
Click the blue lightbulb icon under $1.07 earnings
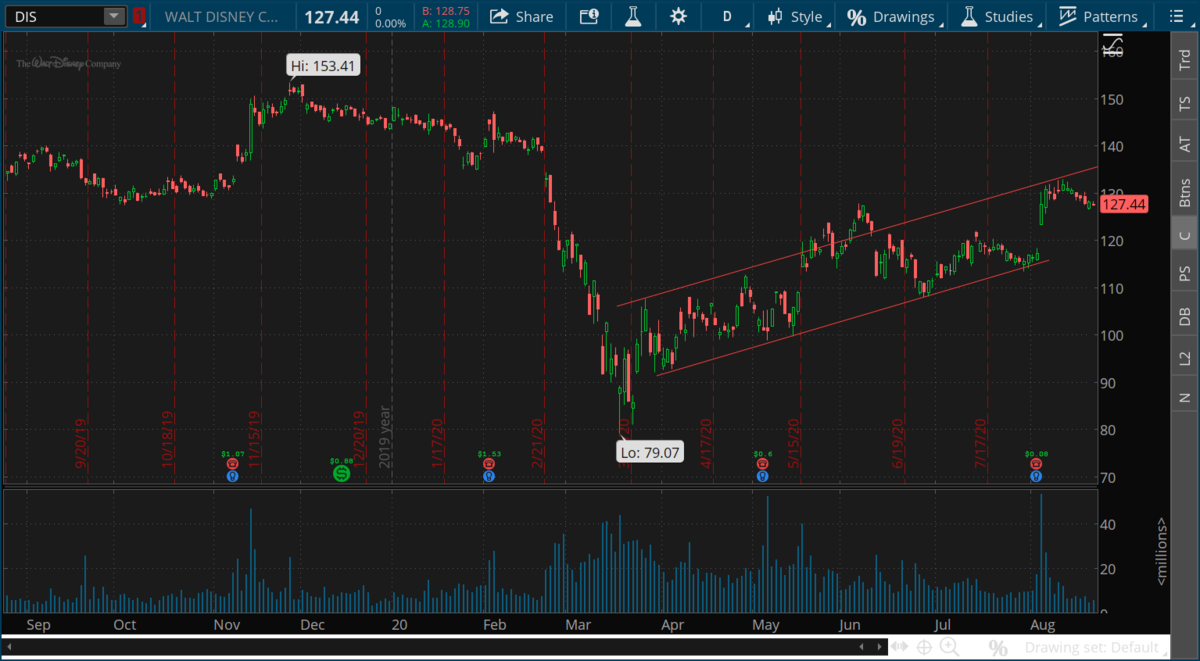click(x=232, y=476)
